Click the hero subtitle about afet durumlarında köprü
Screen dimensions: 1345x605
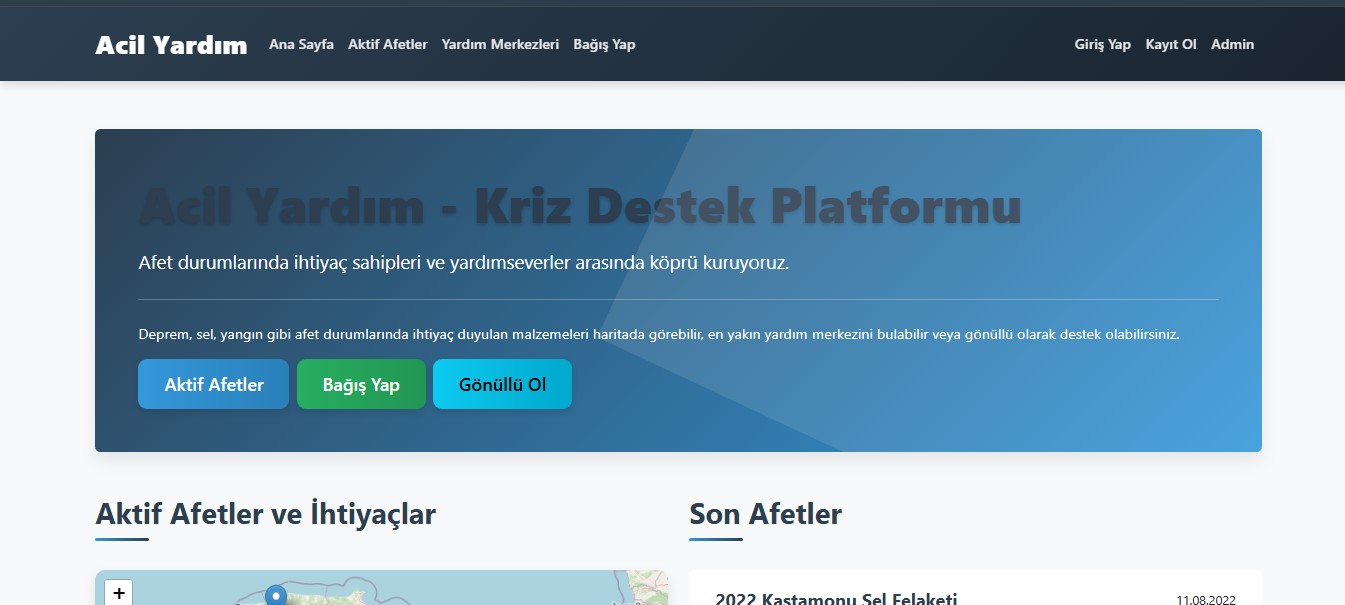pyautogui.click(x=463, y=264)
